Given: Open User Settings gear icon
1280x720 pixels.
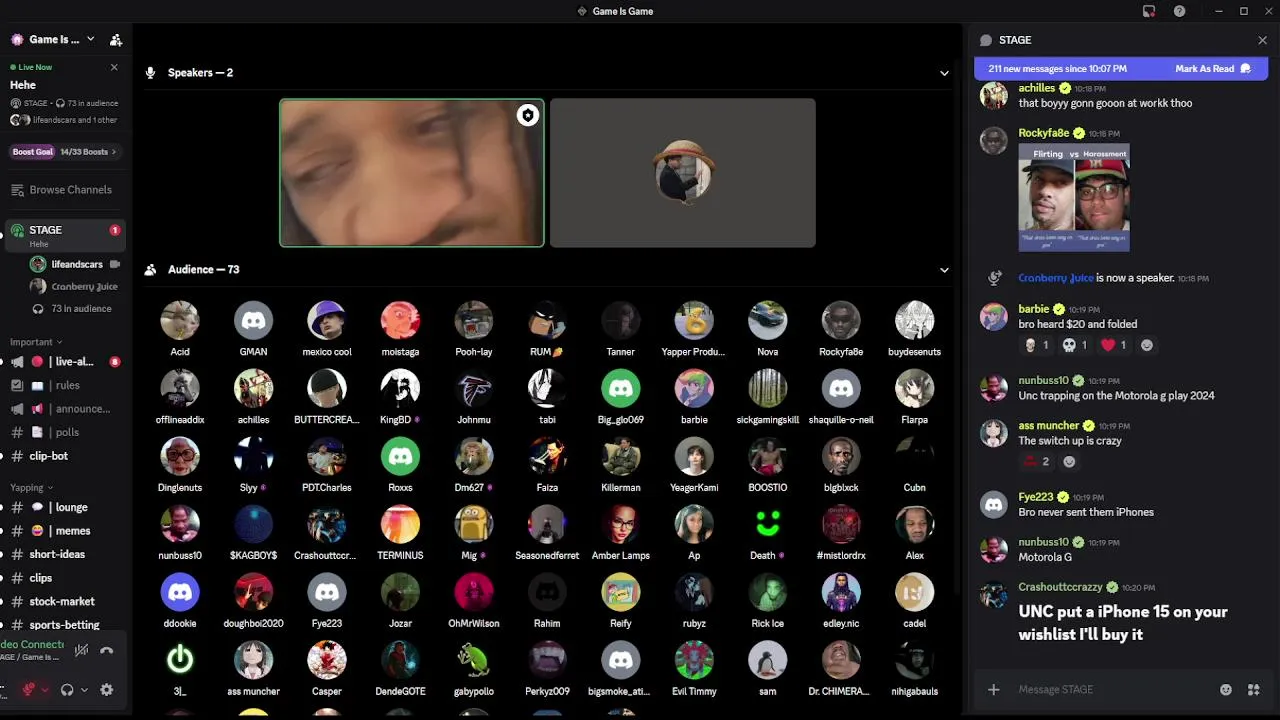Looking at the screenshot, I should (x=107, y=690).
